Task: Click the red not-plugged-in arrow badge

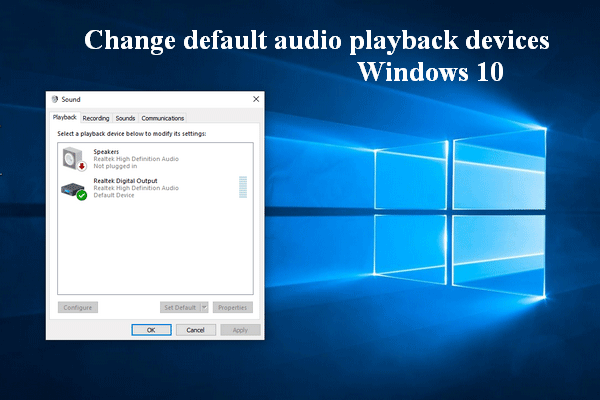Action: (x=82, y=165)
